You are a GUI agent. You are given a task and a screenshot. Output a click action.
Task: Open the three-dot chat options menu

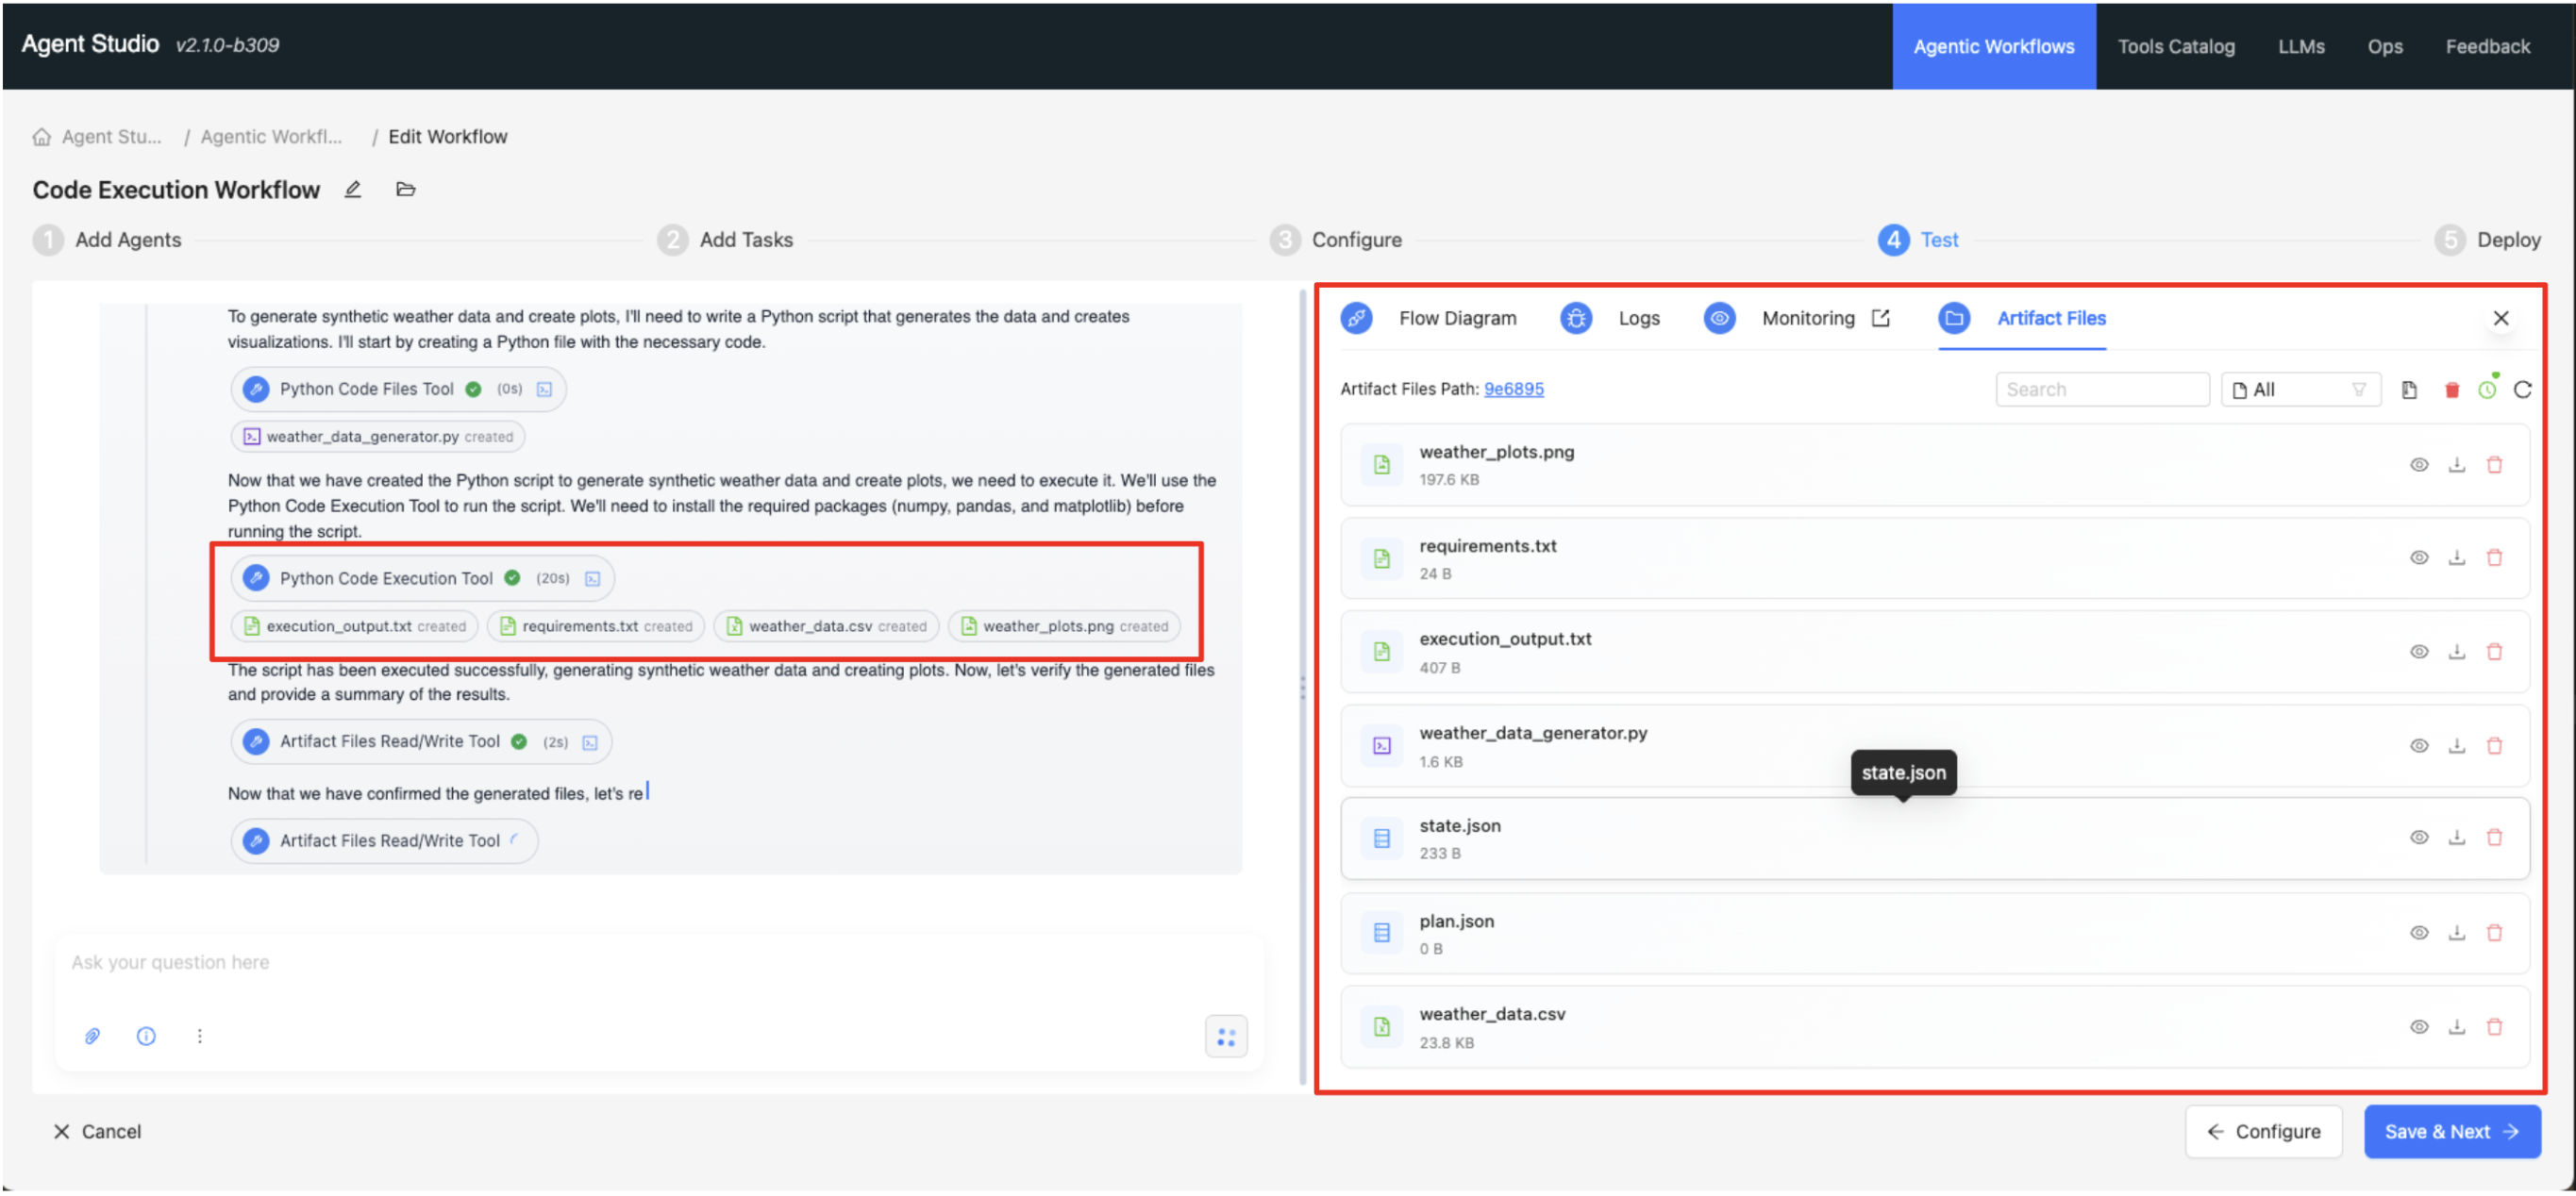(x=200, y=1037)
